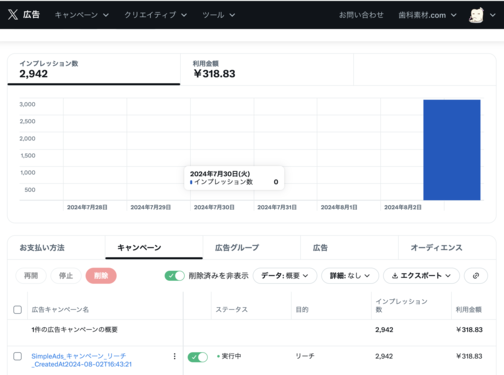The image size is (504, 375).
Task: Select the 利用金額 ¥318.83 metric card
Action: (267, 69)
